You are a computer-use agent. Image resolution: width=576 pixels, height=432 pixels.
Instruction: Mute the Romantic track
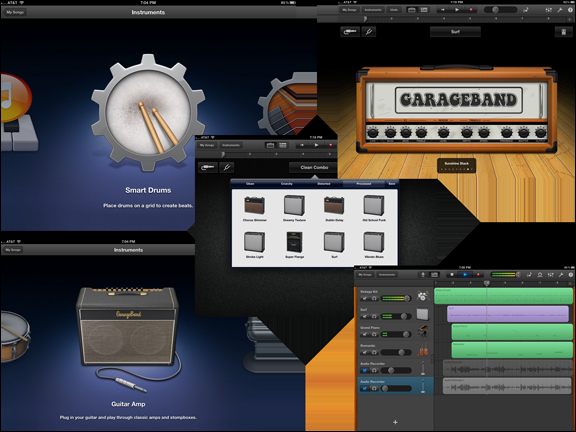[364, 352]
